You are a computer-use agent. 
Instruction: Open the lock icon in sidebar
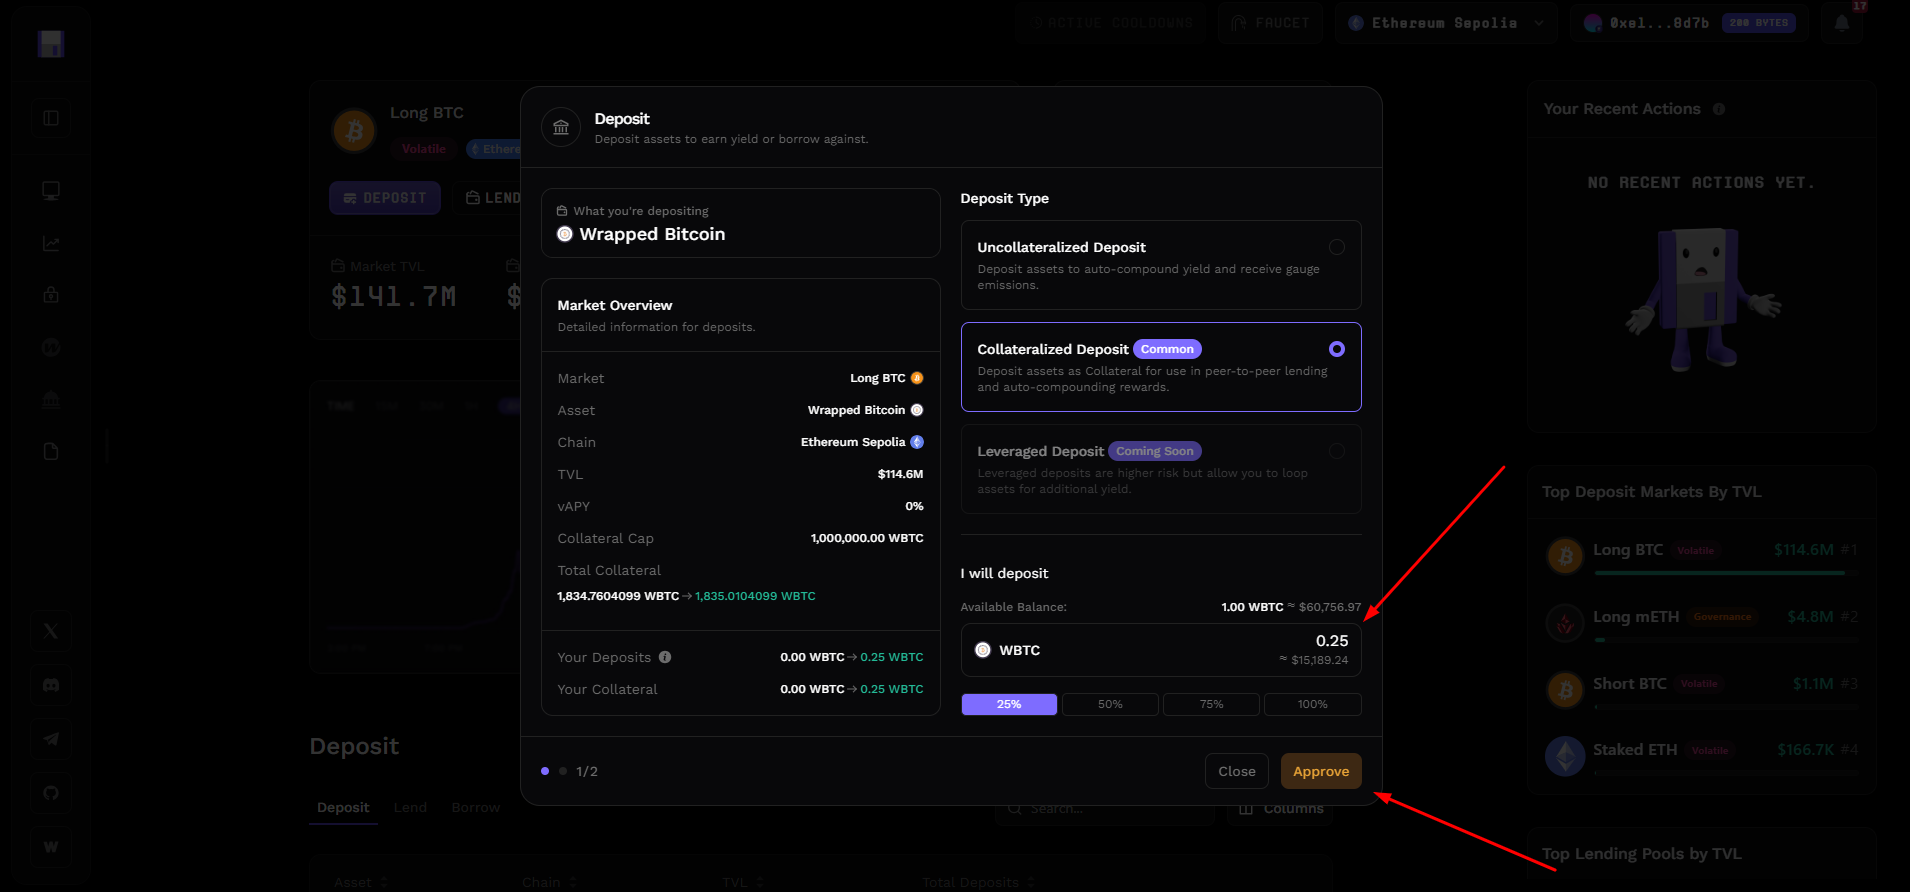pyautogui.click(x=51, y=295)
